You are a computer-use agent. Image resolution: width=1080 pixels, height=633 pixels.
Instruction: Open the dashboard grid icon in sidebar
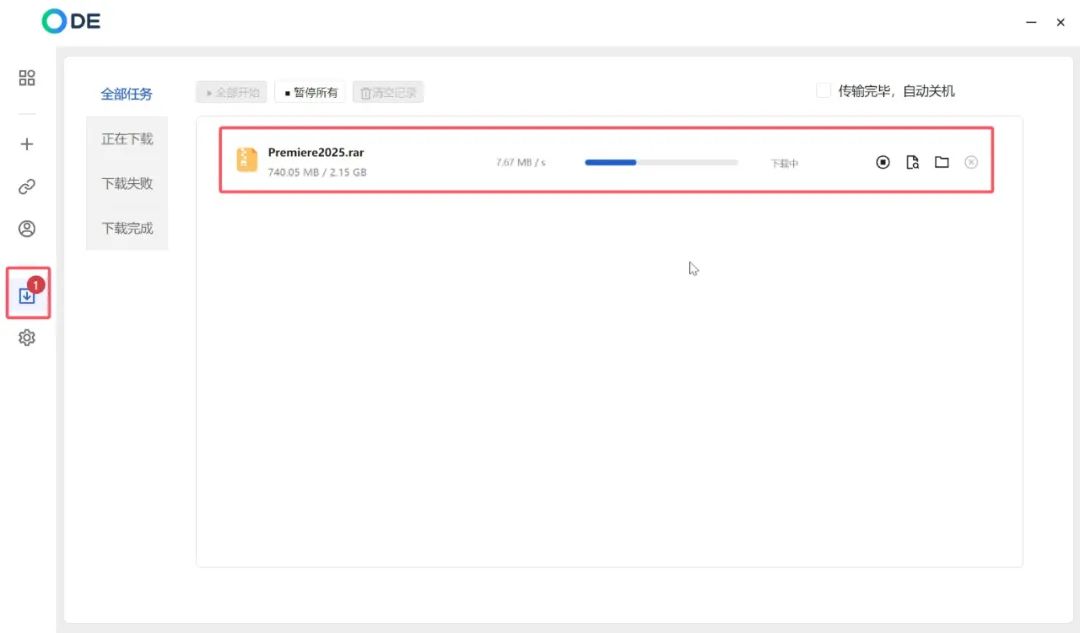(x=27, y=78)
